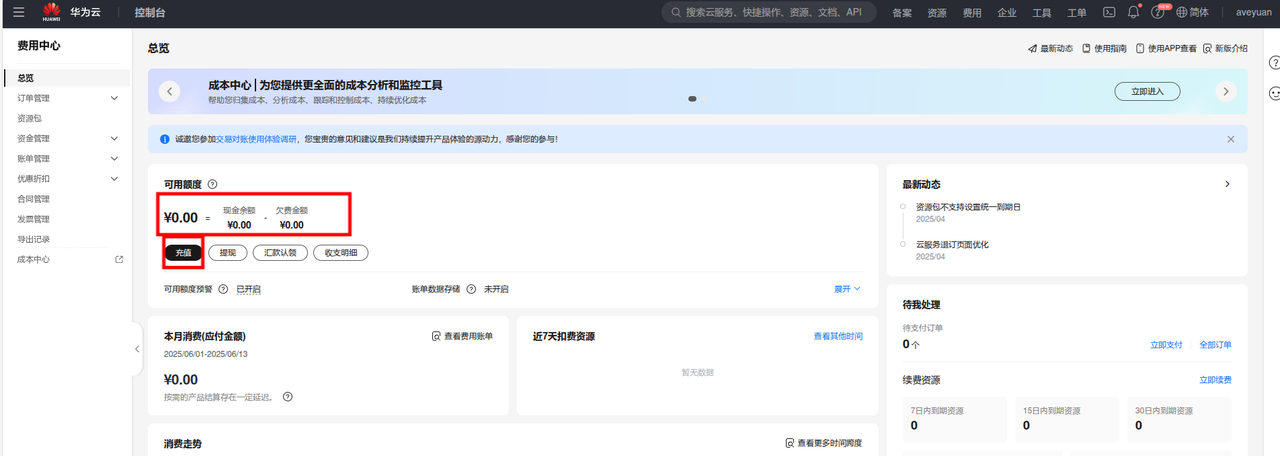Click 费用 in top navigation
The width and height of the screenshot is (1280, 456).
(x=972, y=13)
